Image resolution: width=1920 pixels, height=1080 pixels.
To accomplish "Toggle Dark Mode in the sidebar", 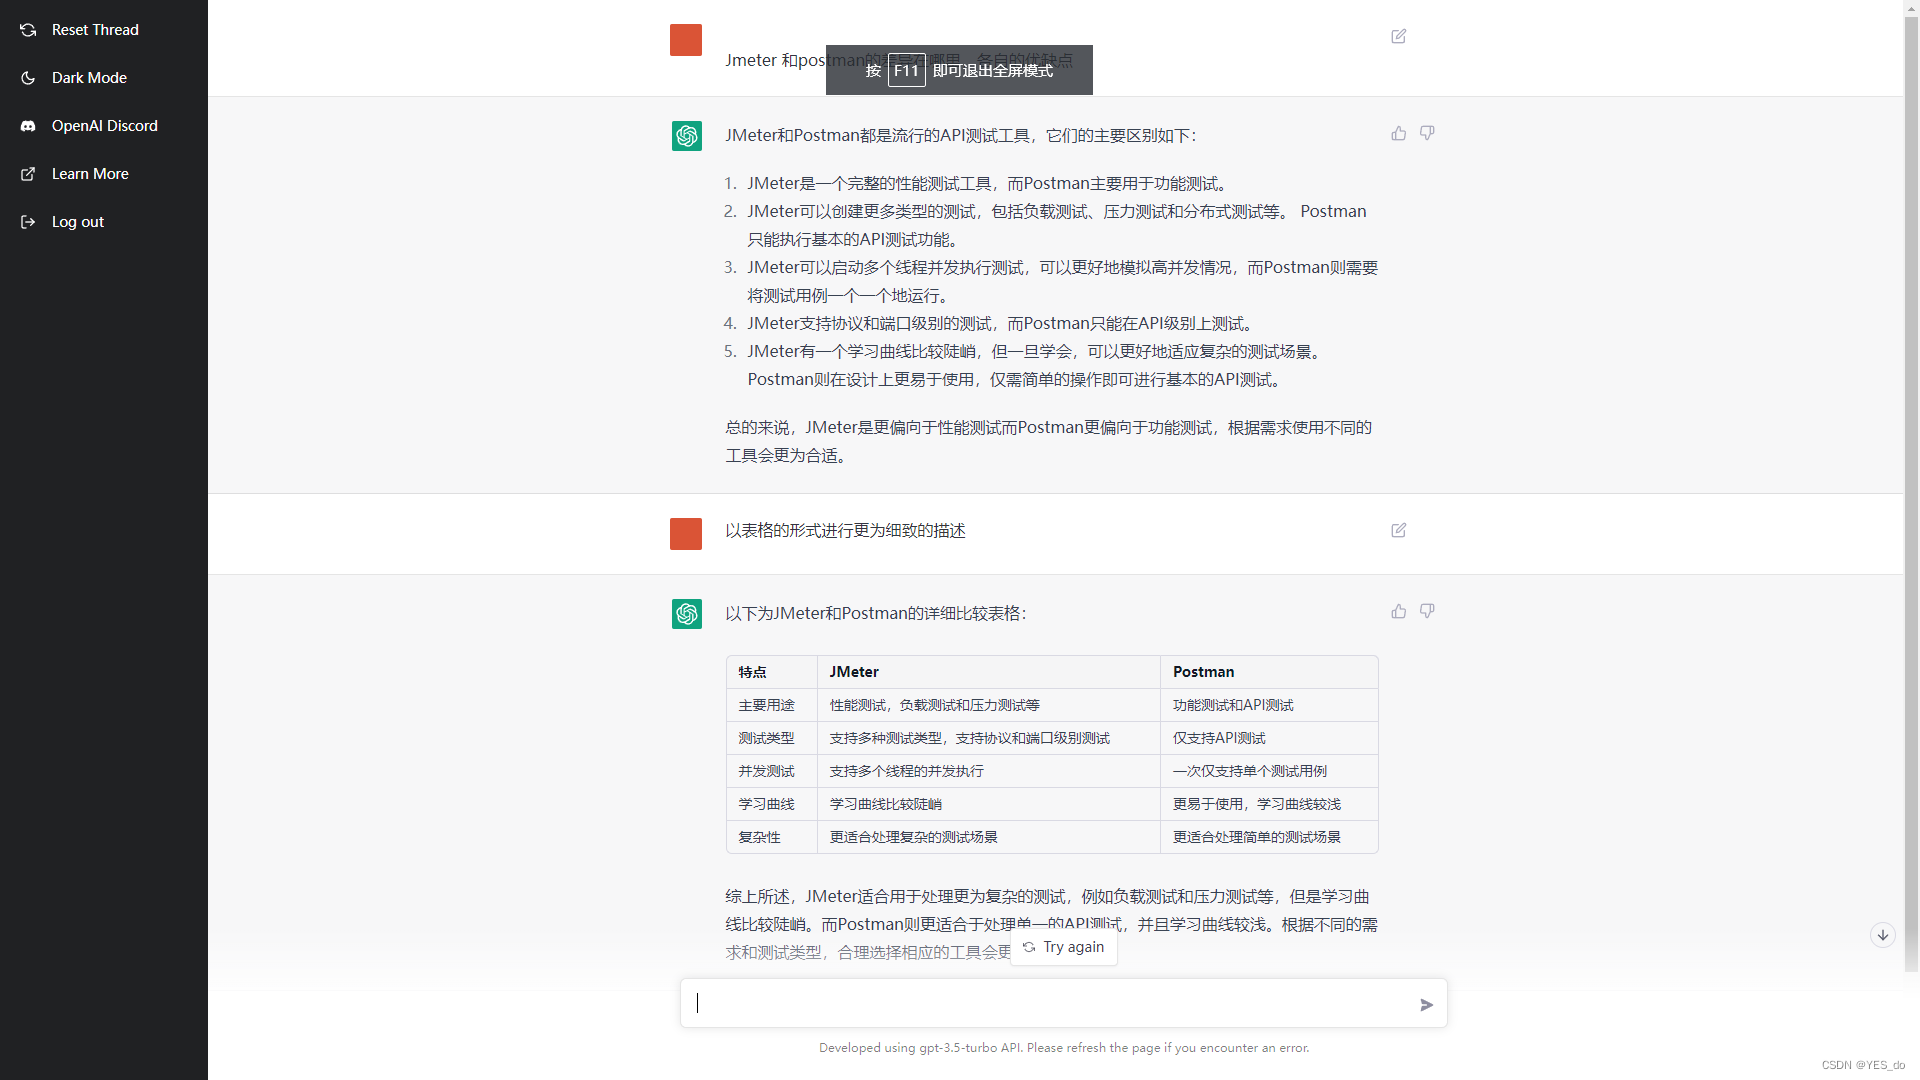I will click(x=104, y=78).
